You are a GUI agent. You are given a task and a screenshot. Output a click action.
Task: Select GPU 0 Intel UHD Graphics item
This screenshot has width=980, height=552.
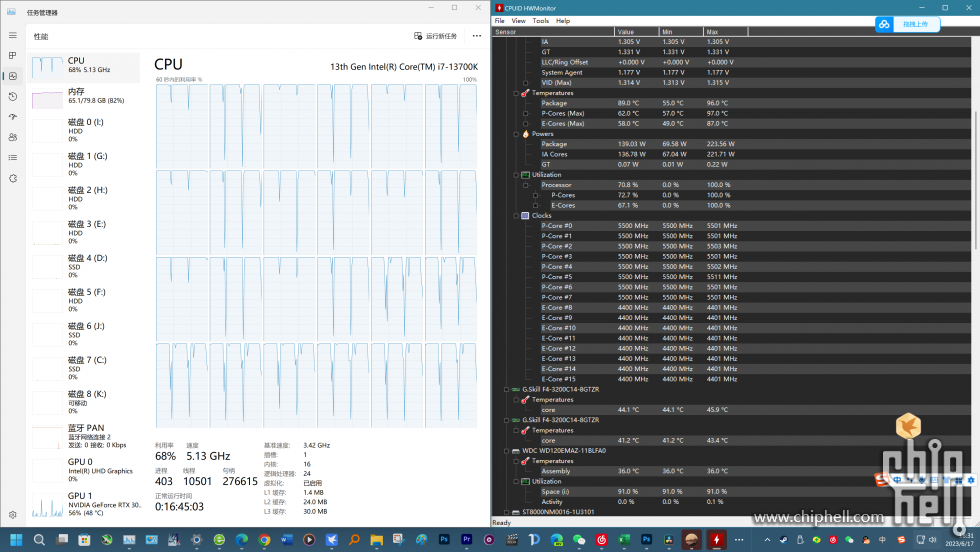[84, 470]
